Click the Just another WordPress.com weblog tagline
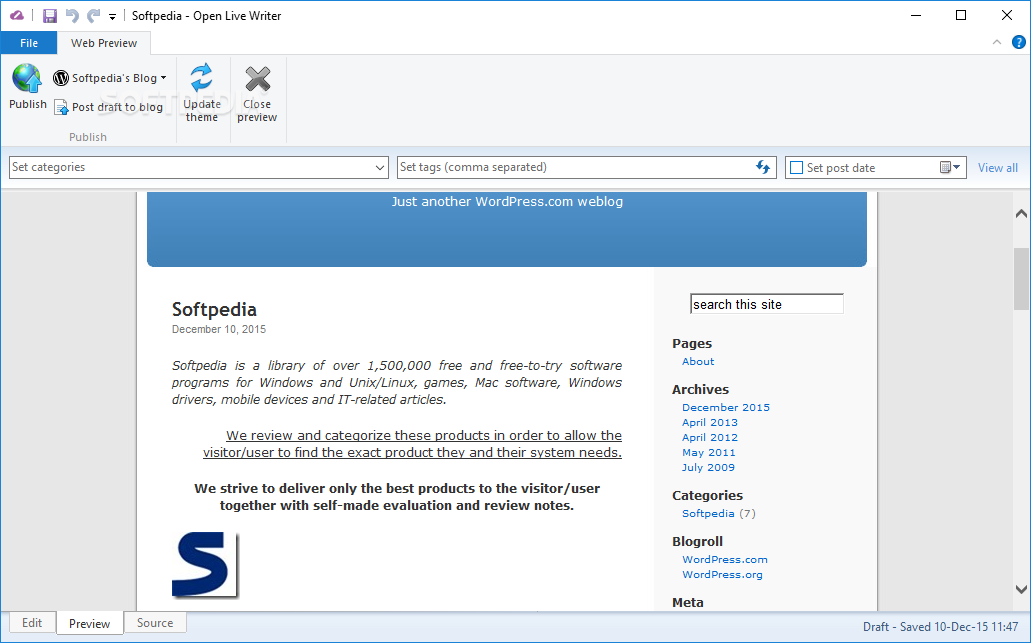Viewport: 1031px width, 643px height. (x=507, y=202)
